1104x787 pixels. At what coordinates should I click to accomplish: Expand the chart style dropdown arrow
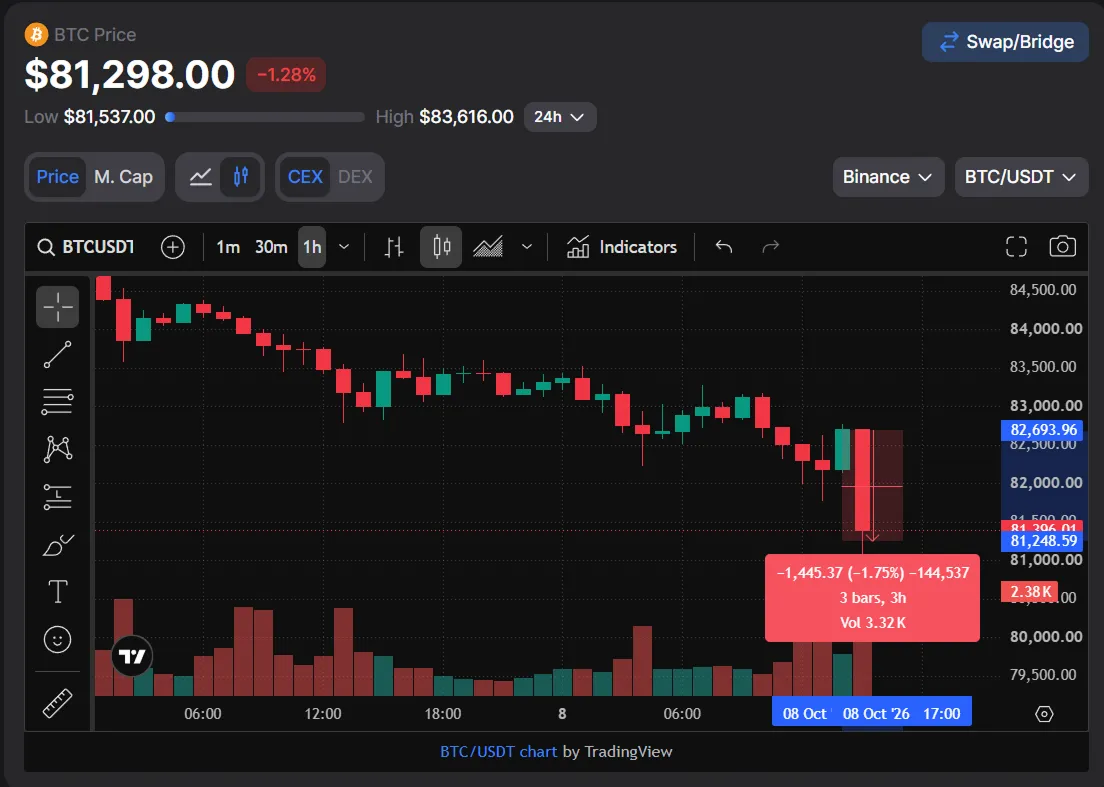pos(527,247)
